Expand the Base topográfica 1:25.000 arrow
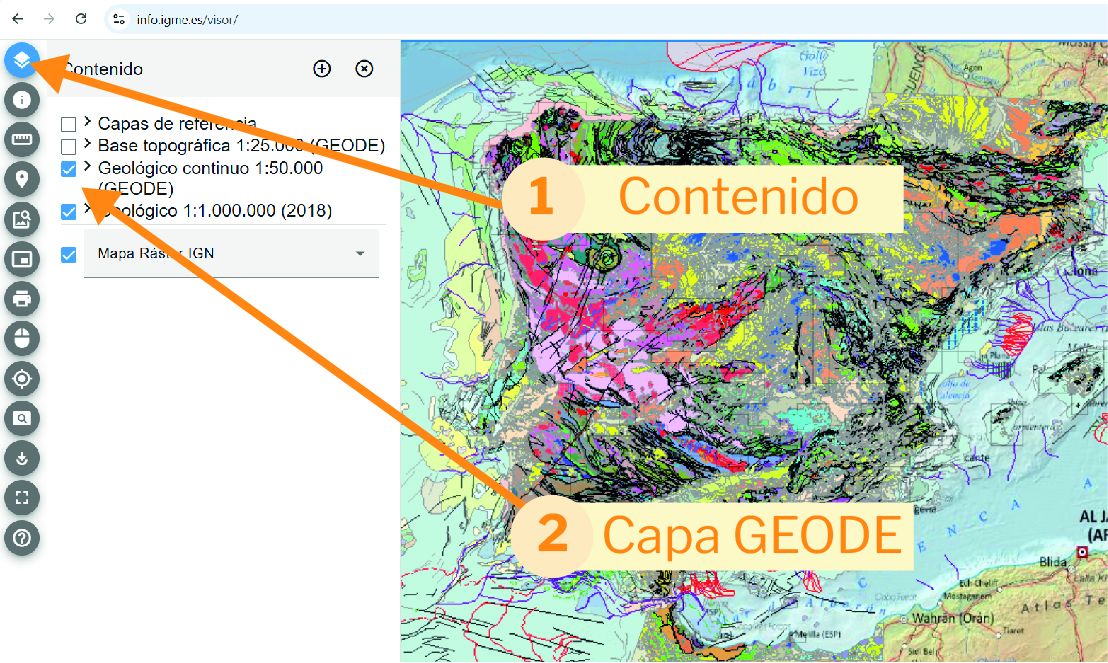Screen dimensions: 1108x663 pos(87,144)
